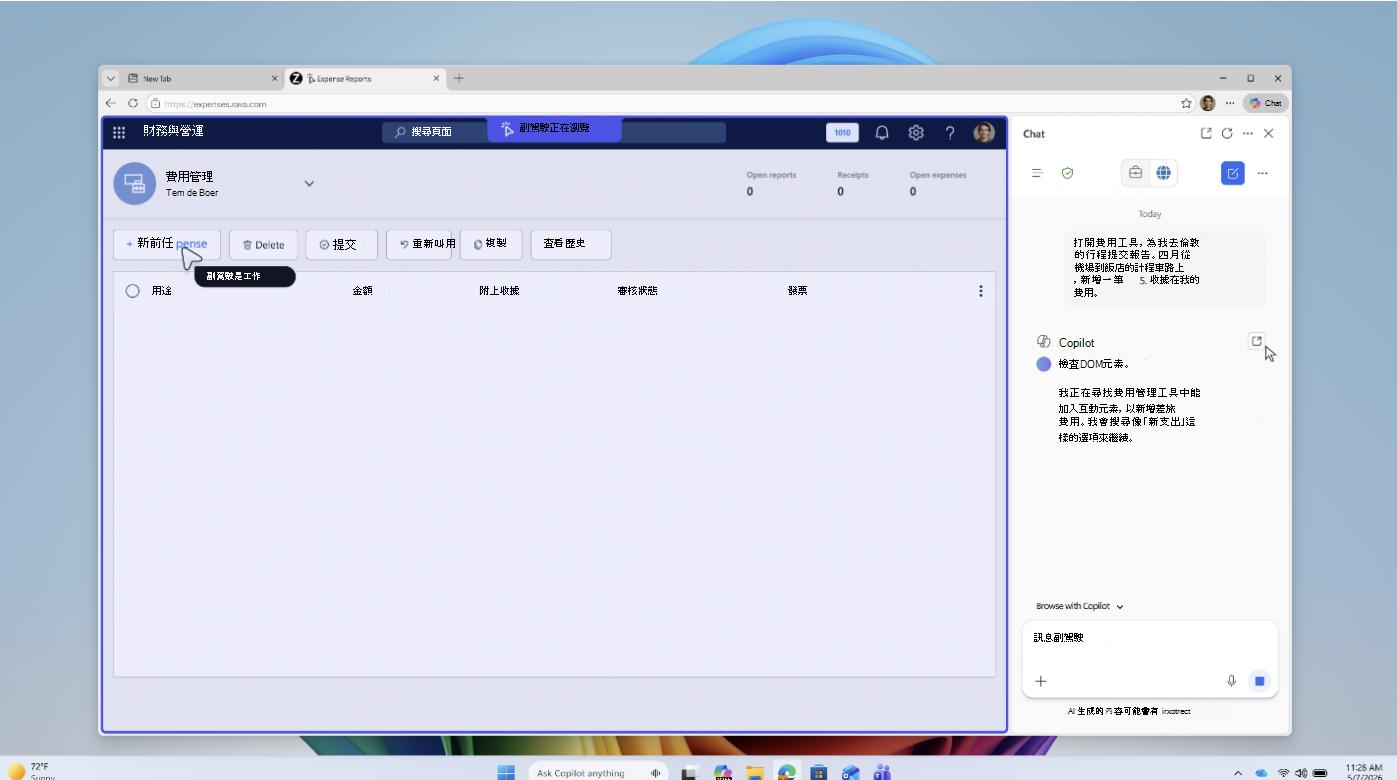1397x780 pixels.
Task: Open the table column options kebab menu
Action: pos(980,291)
